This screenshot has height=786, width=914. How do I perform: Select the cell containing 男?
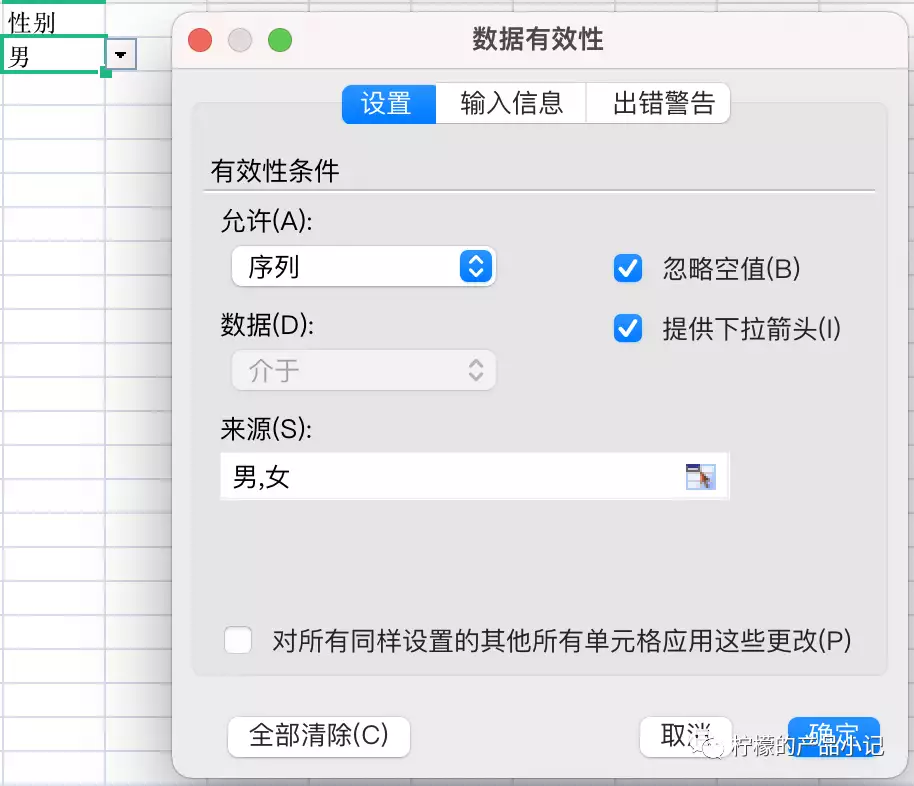(52, 56)
